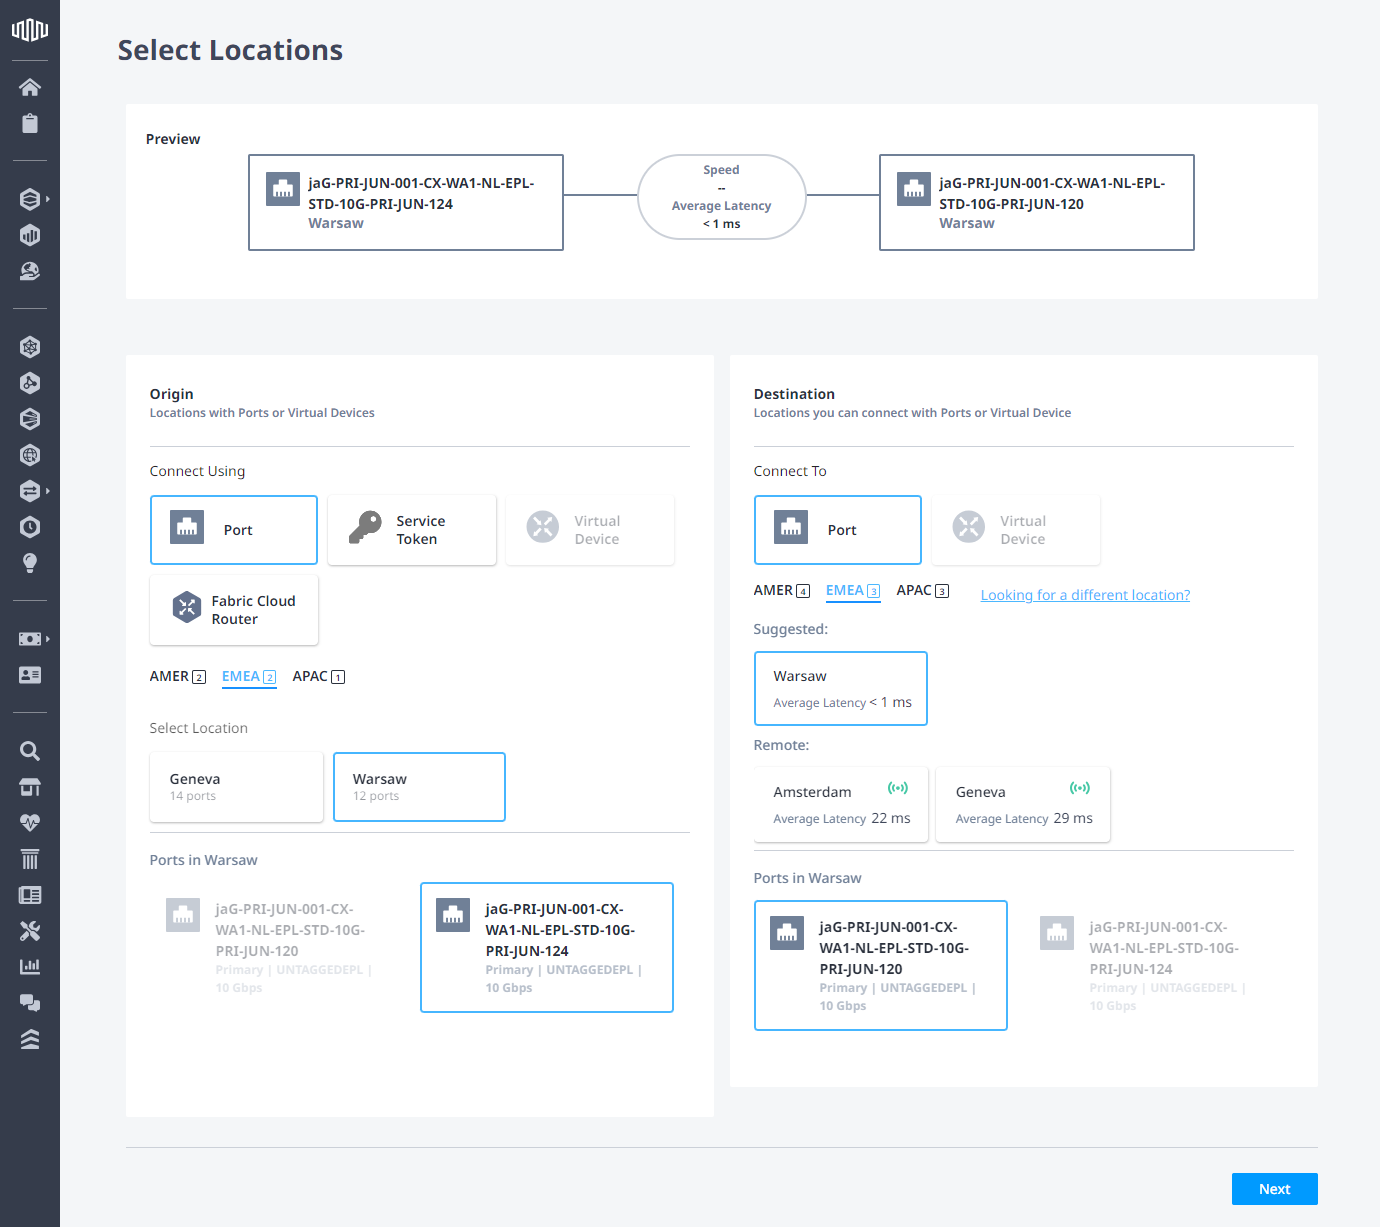The image size is (1380, 1227).
Task: Open the clipboard icon in sidebar
Action: 30,124
